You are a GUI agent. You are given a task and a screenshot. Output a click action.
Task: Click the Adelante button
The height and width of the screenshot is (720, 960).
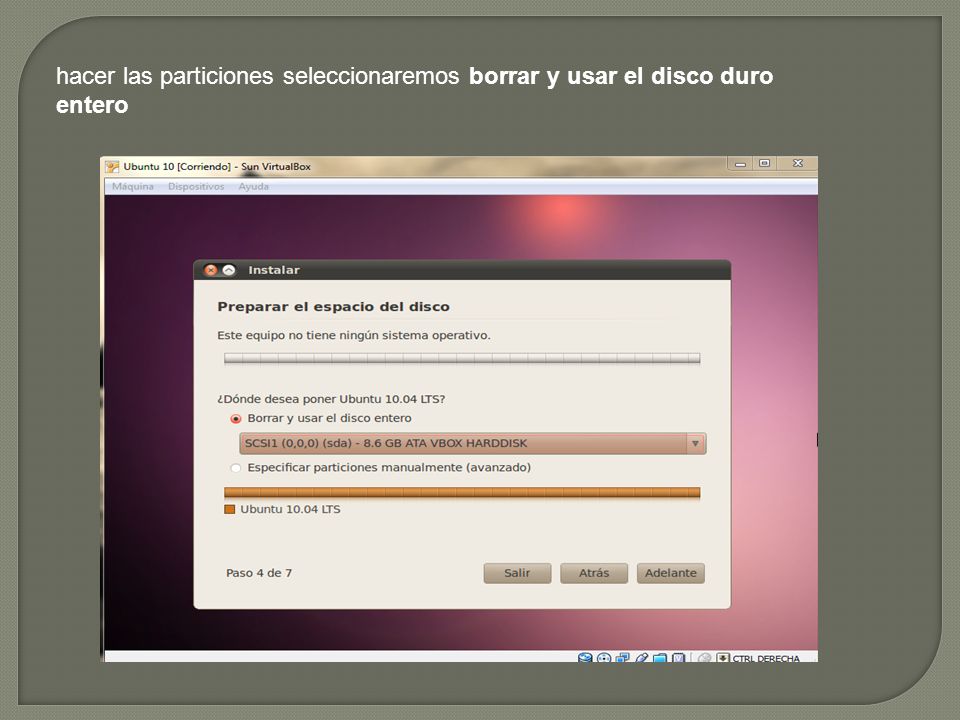click(670, 573)
